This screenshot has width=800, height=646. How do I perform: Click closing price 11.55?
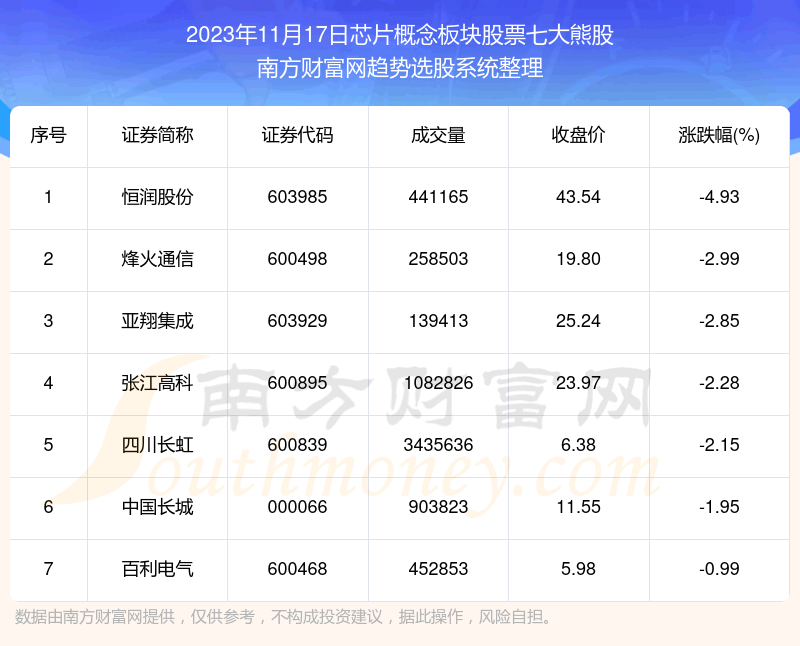[x=578, y=507]
